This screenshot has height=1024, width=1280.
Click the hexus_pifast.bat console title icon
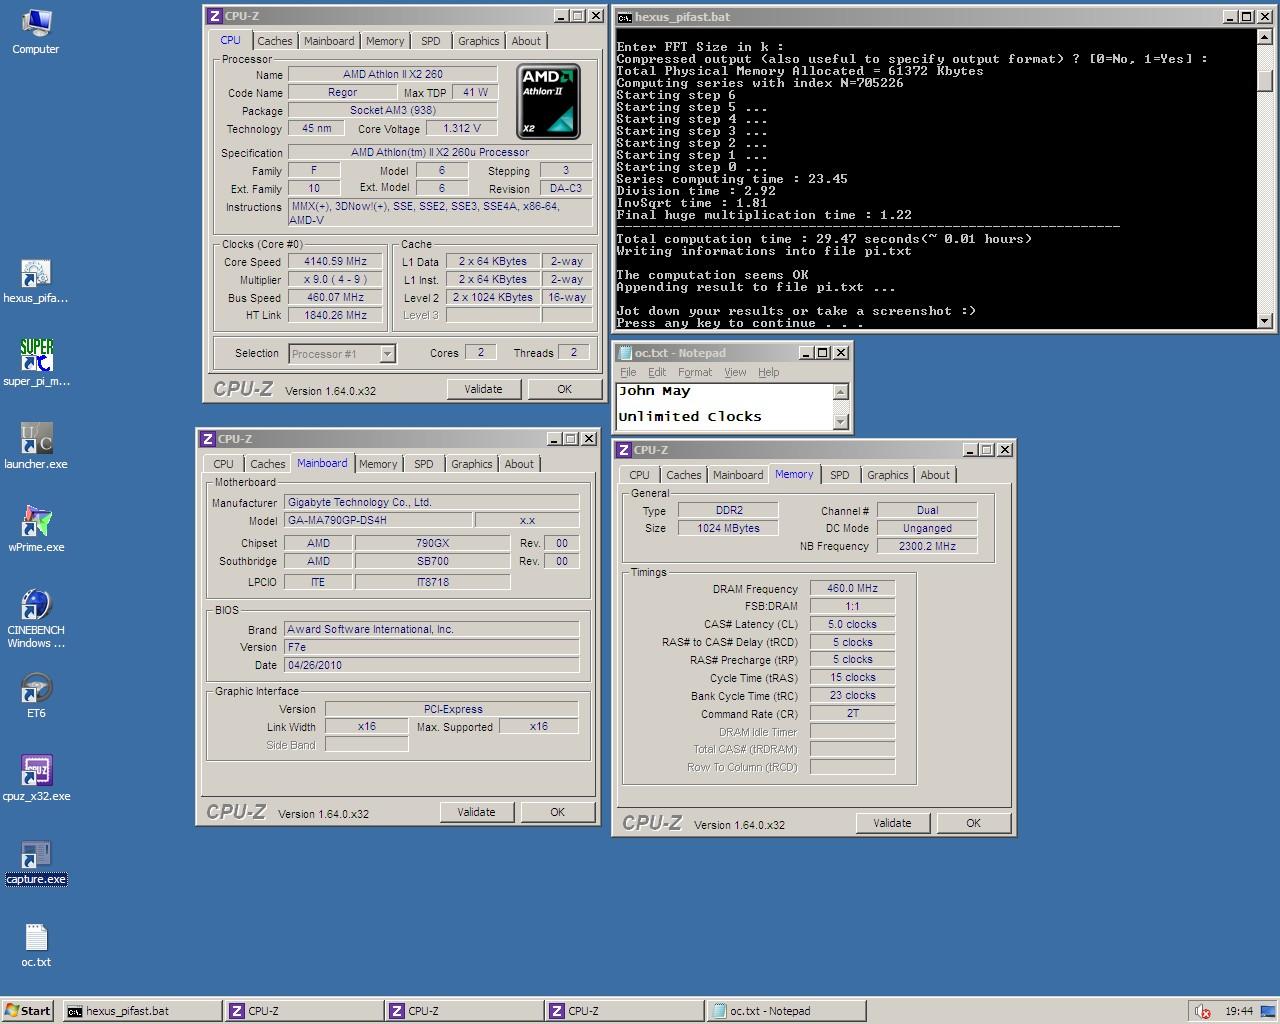(624, 17)
